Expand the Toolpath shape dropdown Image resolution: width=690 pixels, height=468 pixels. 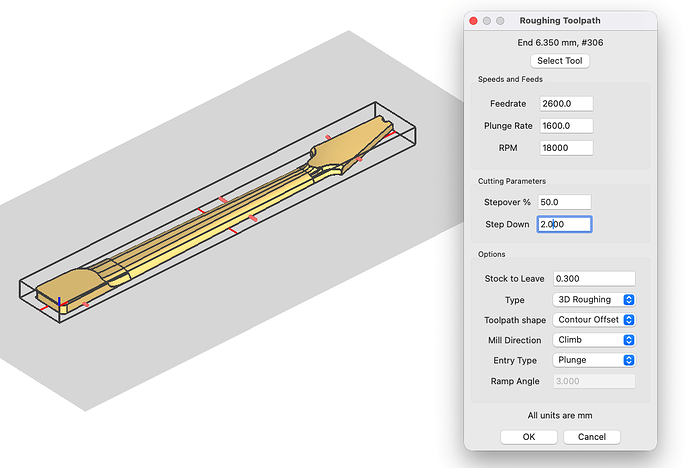pyautogui.click(x=594, y=320)
